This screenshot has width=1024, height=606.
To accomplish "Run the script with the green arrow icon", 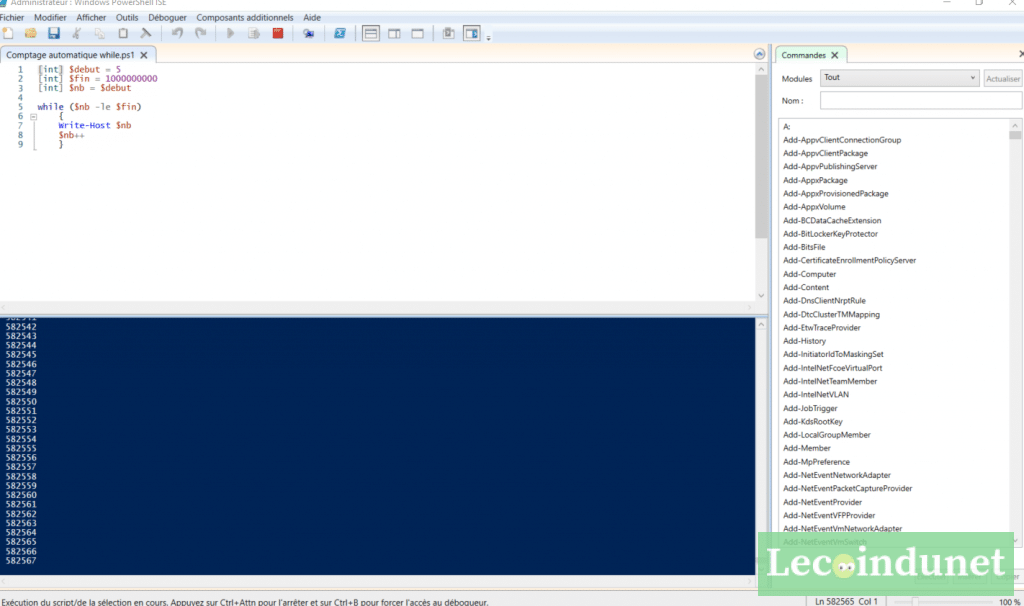I will click(229, 33).
